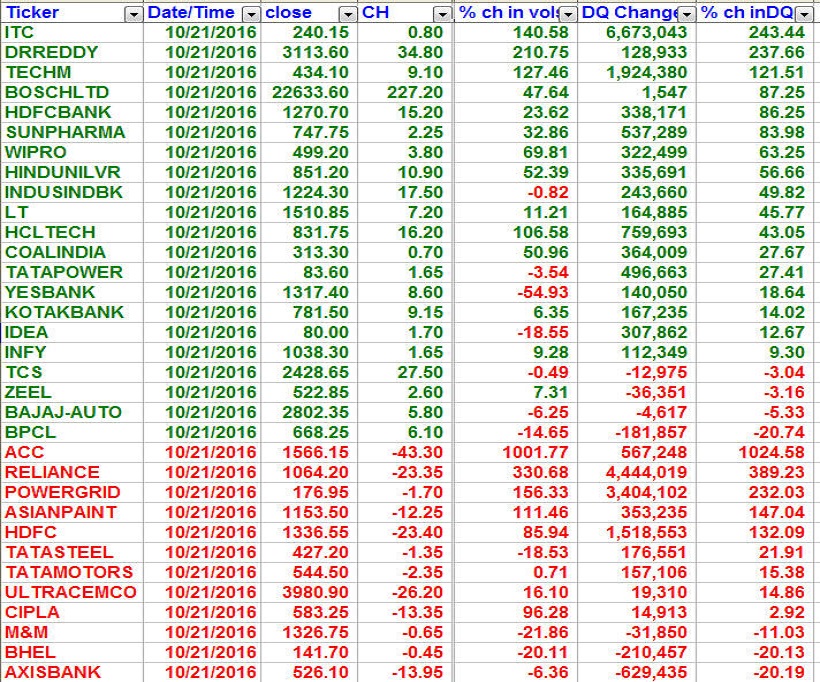The image size is (820, 682).
Task: Select the RELIANCE ticker cell
Action: (x=52, y=472)
